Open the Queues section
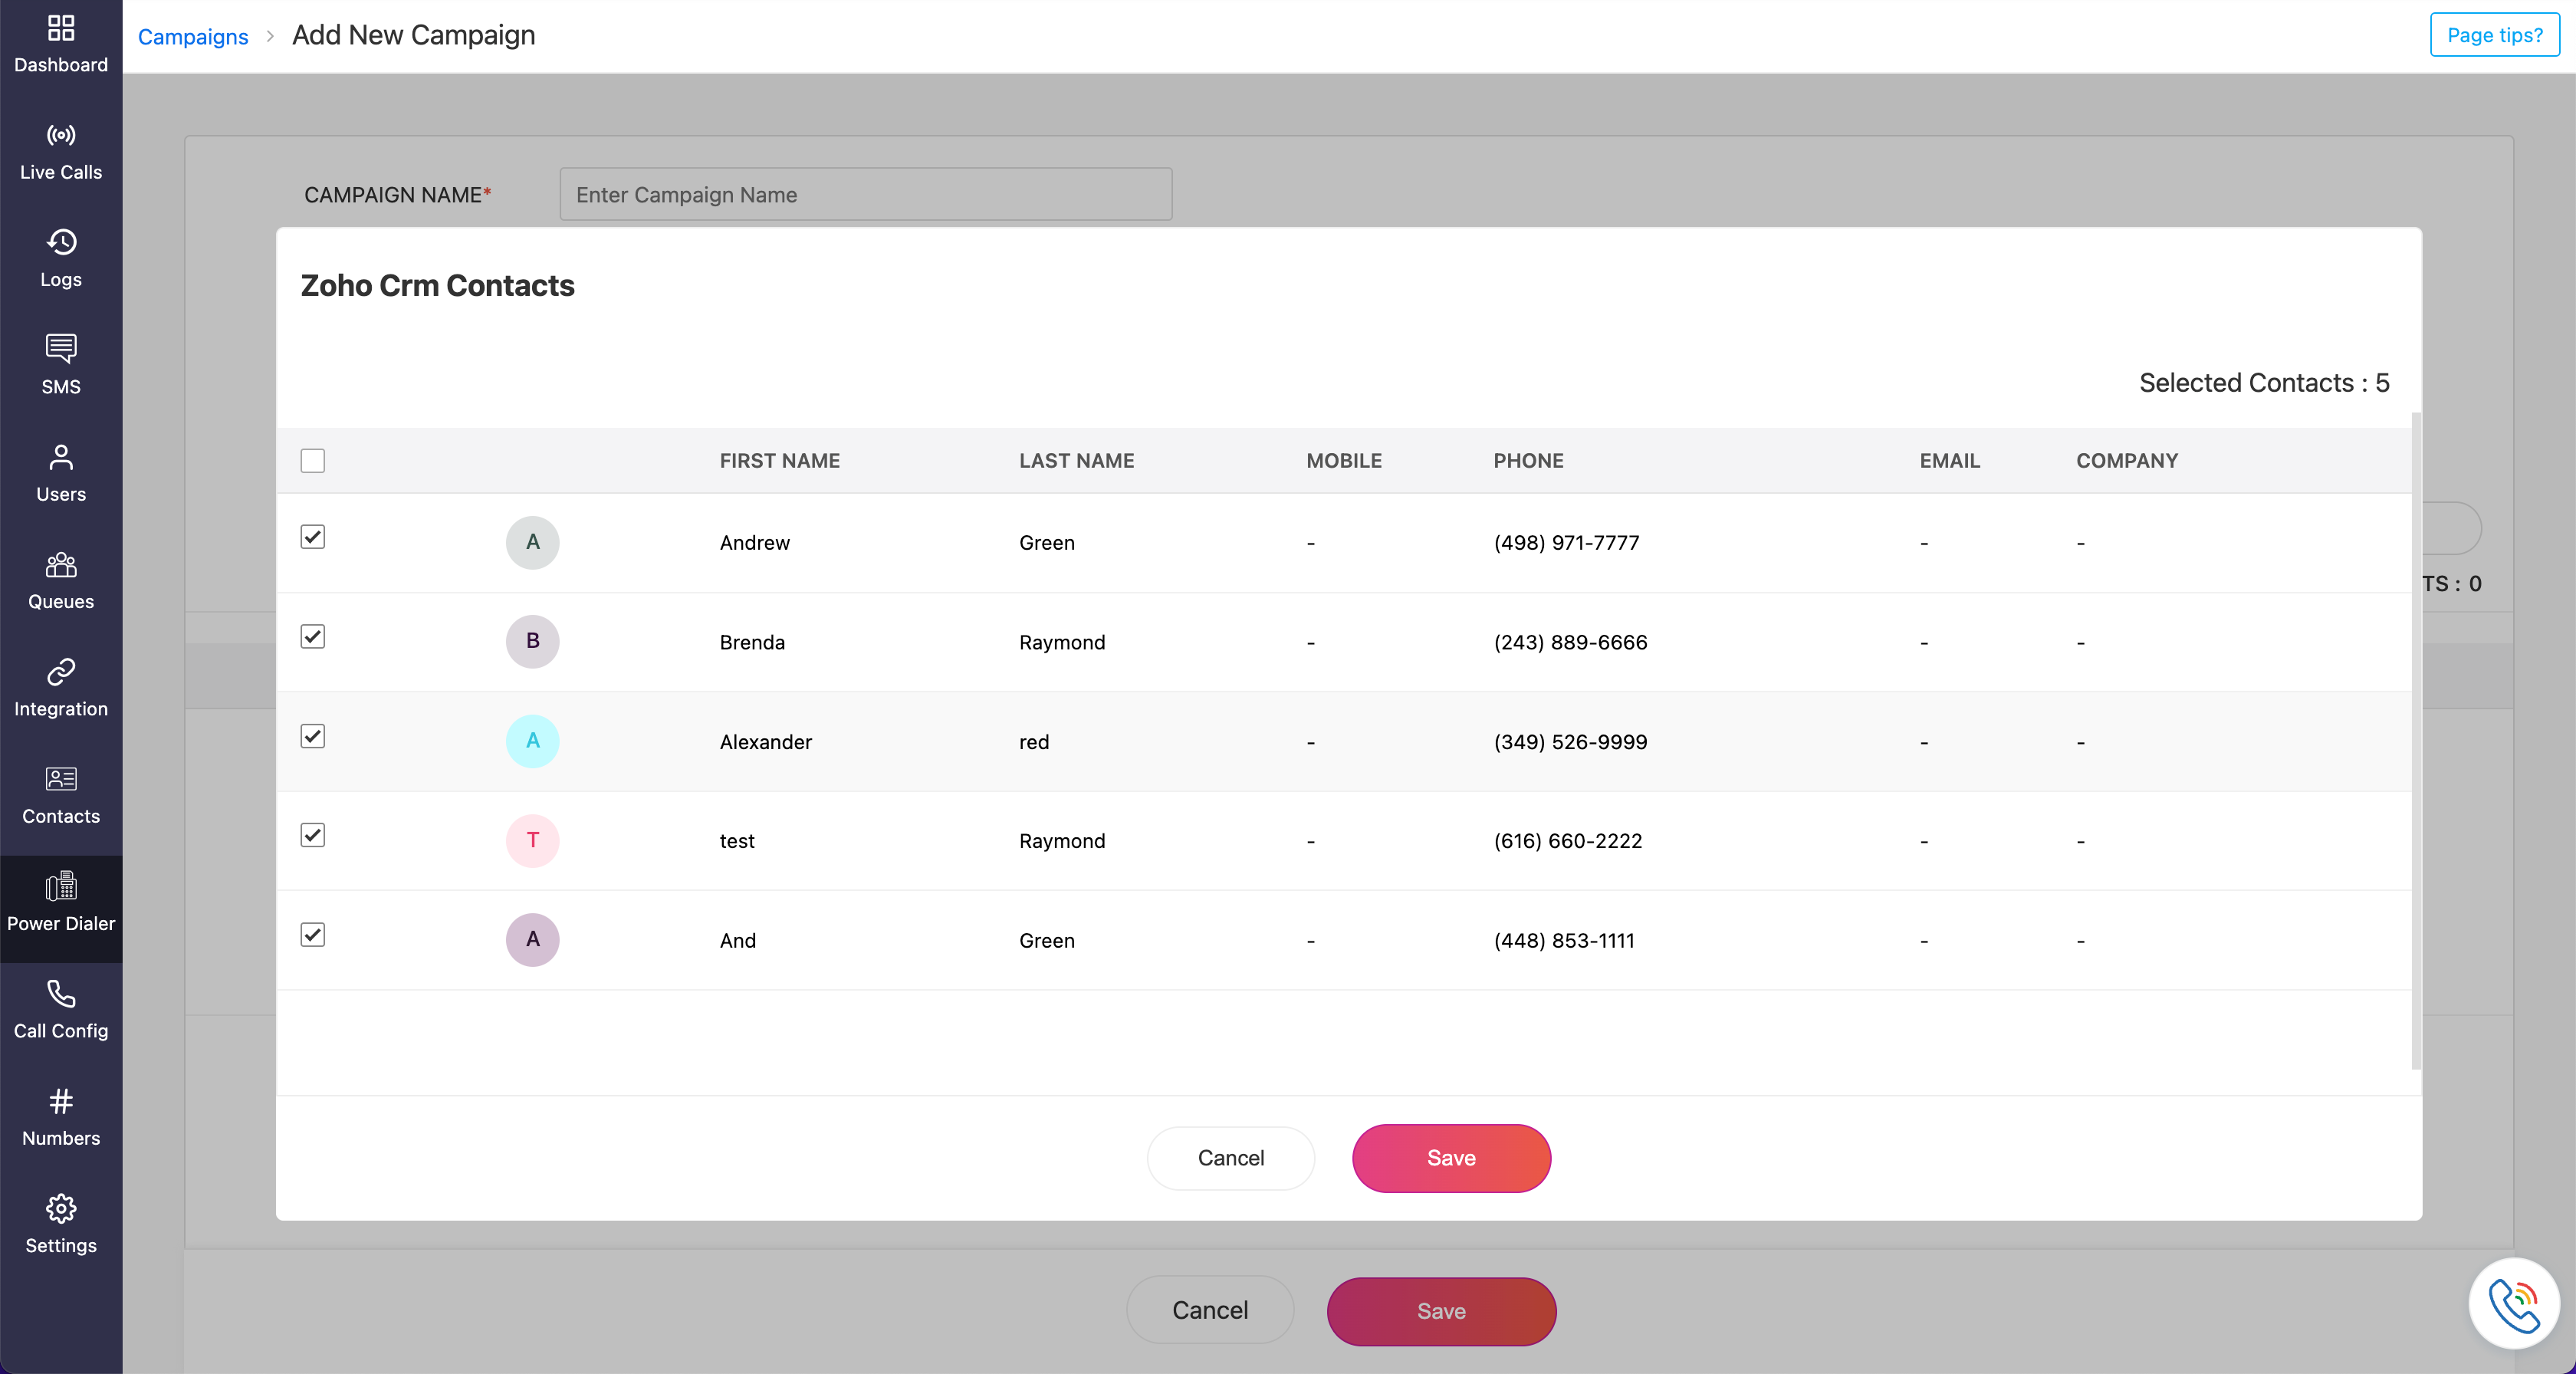2576x1374 pixels. (61, 580)
